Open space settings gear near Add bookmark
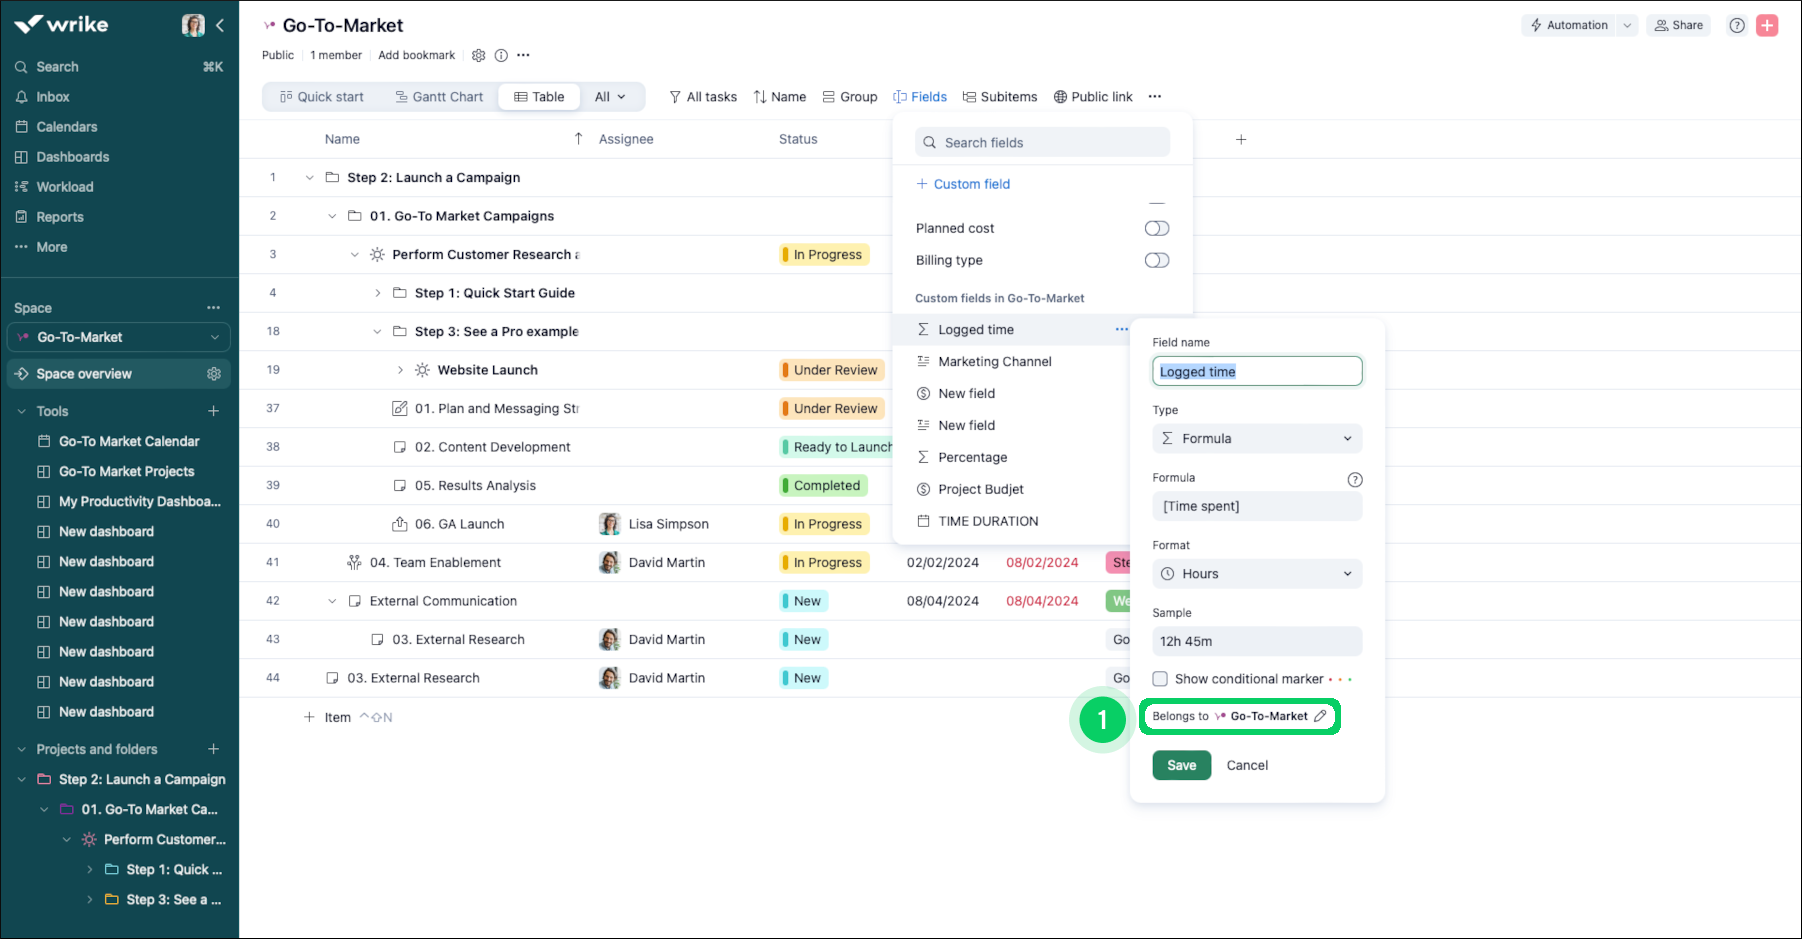The width and height of the screenshot is (1802, 939). [x=478, y=56]
